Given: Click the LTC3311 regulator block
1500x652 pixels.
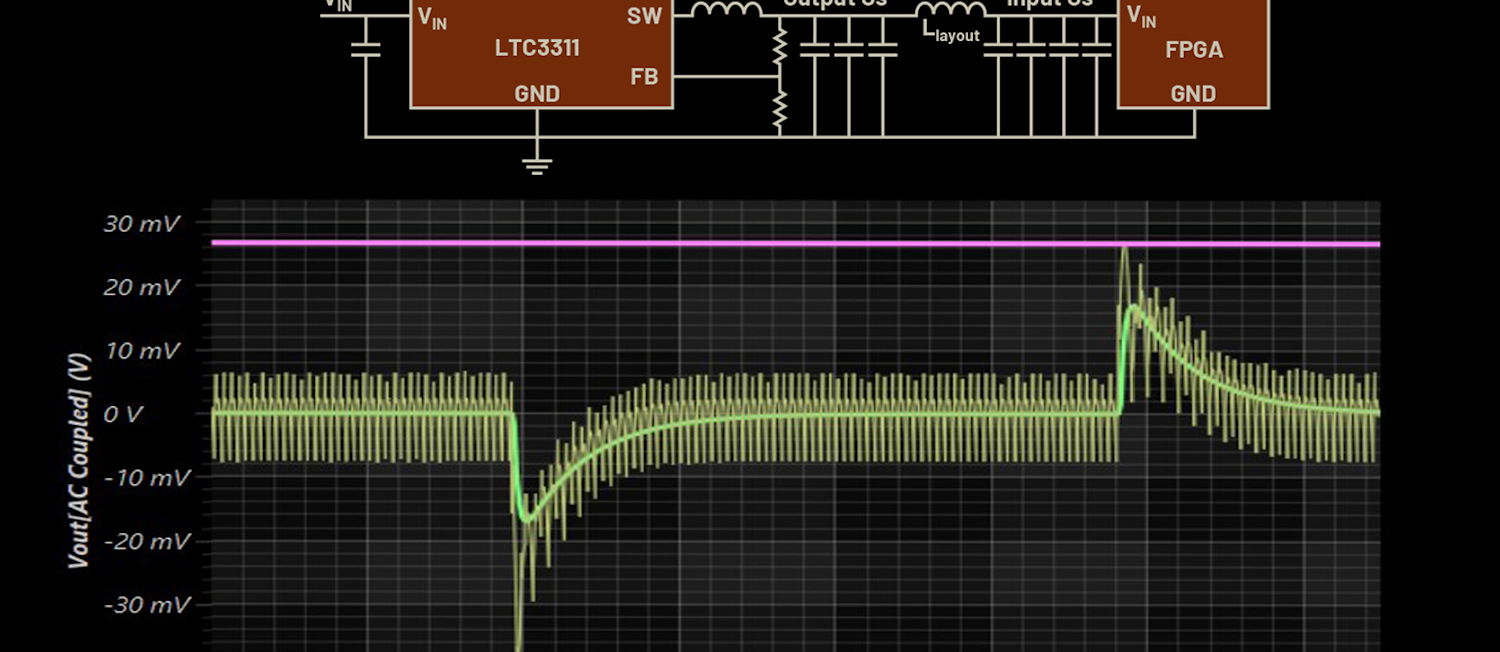Looking at the screenshot, I should (538, 48).
